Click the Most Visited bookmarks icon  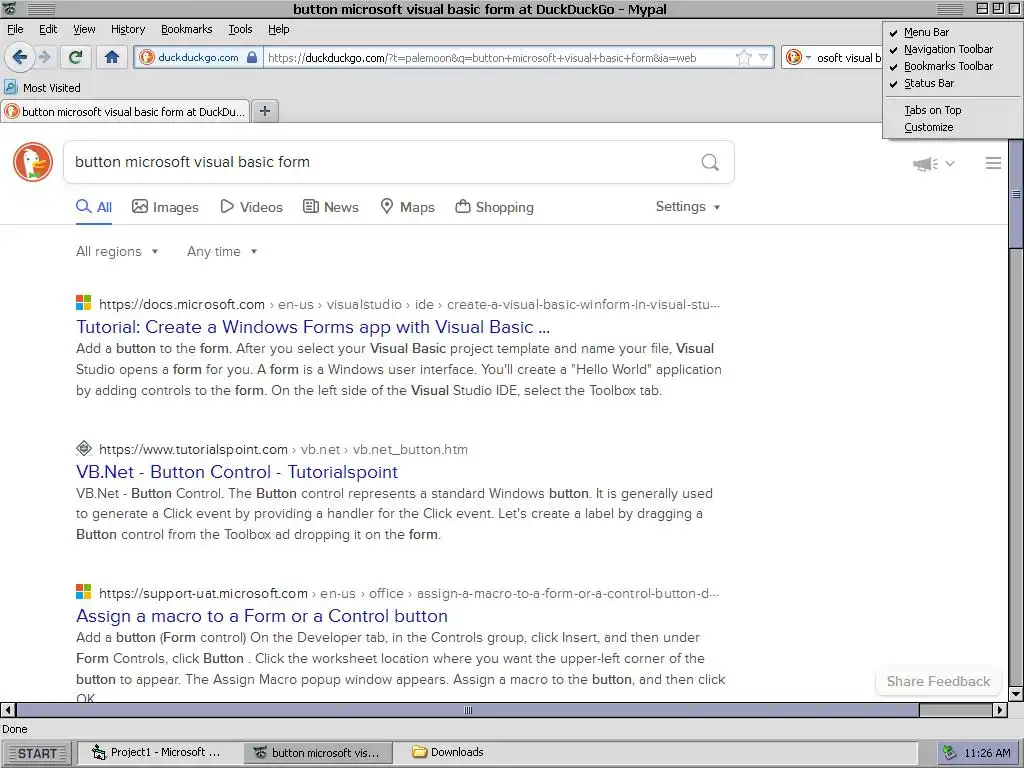(x=10, y=87)
